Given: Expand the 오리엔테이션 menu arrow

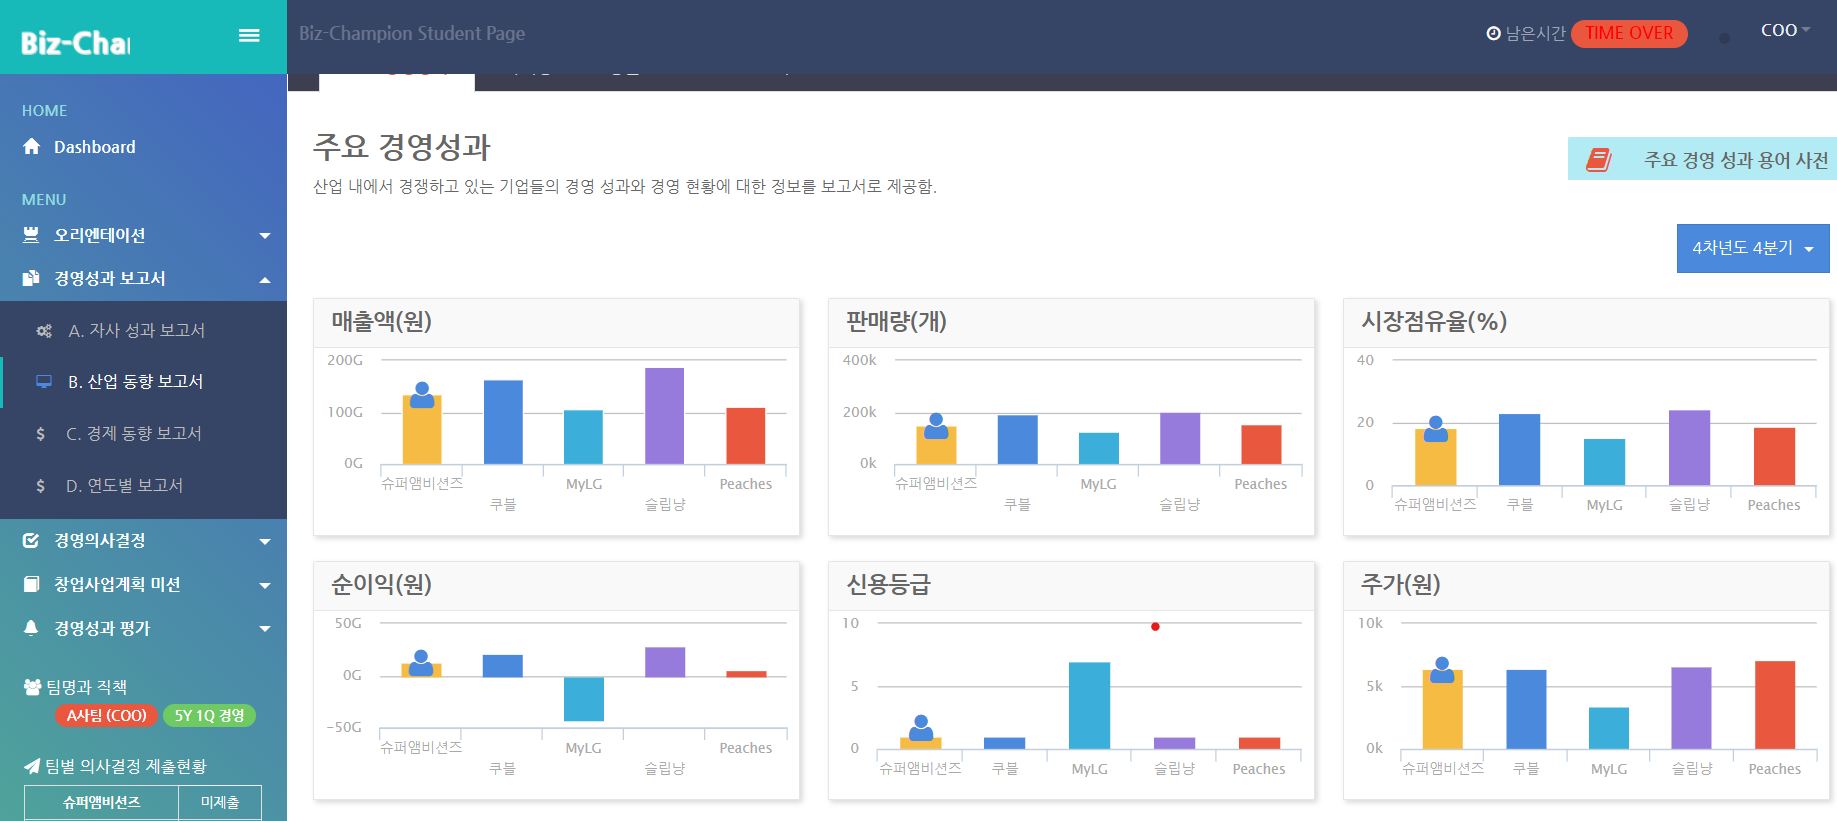Looking at the screenshot, I should click(265, 236).
